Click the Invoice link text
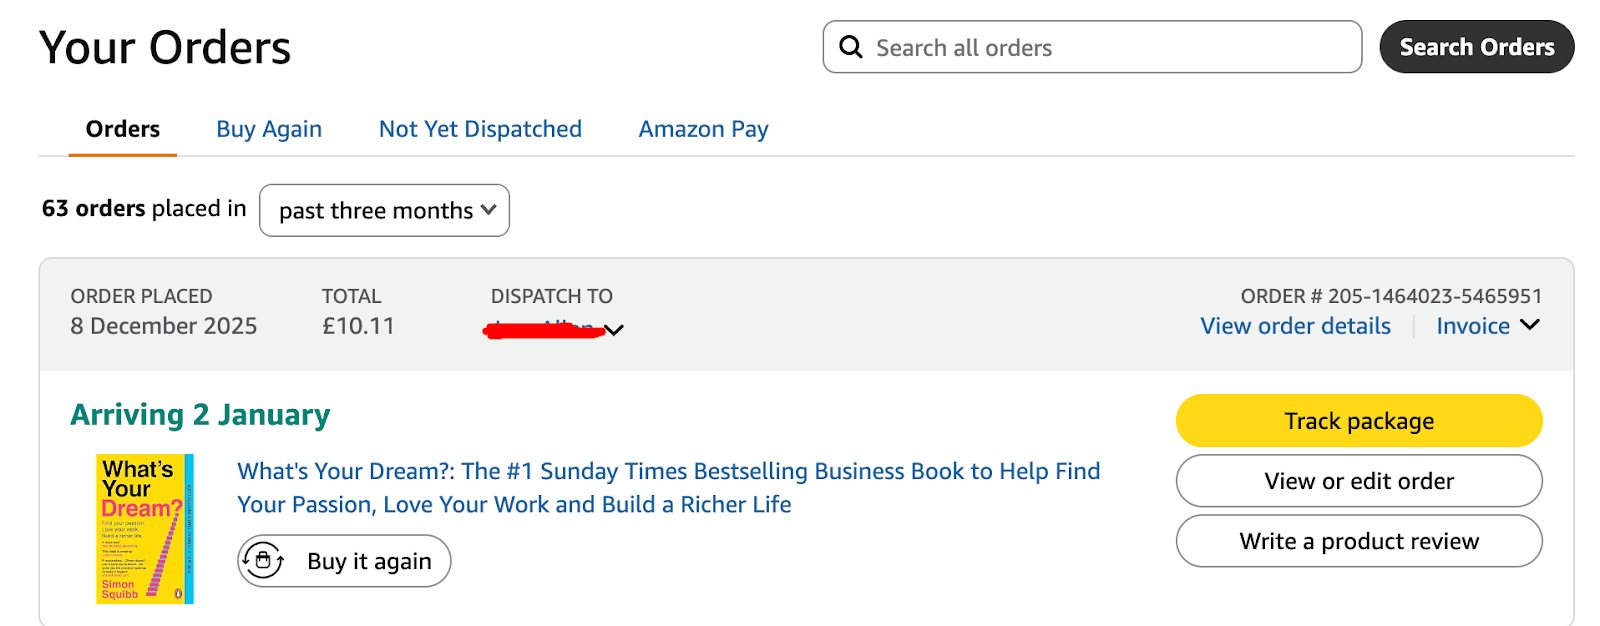Screen dimensions: 1600x626 pos(1472,326)
